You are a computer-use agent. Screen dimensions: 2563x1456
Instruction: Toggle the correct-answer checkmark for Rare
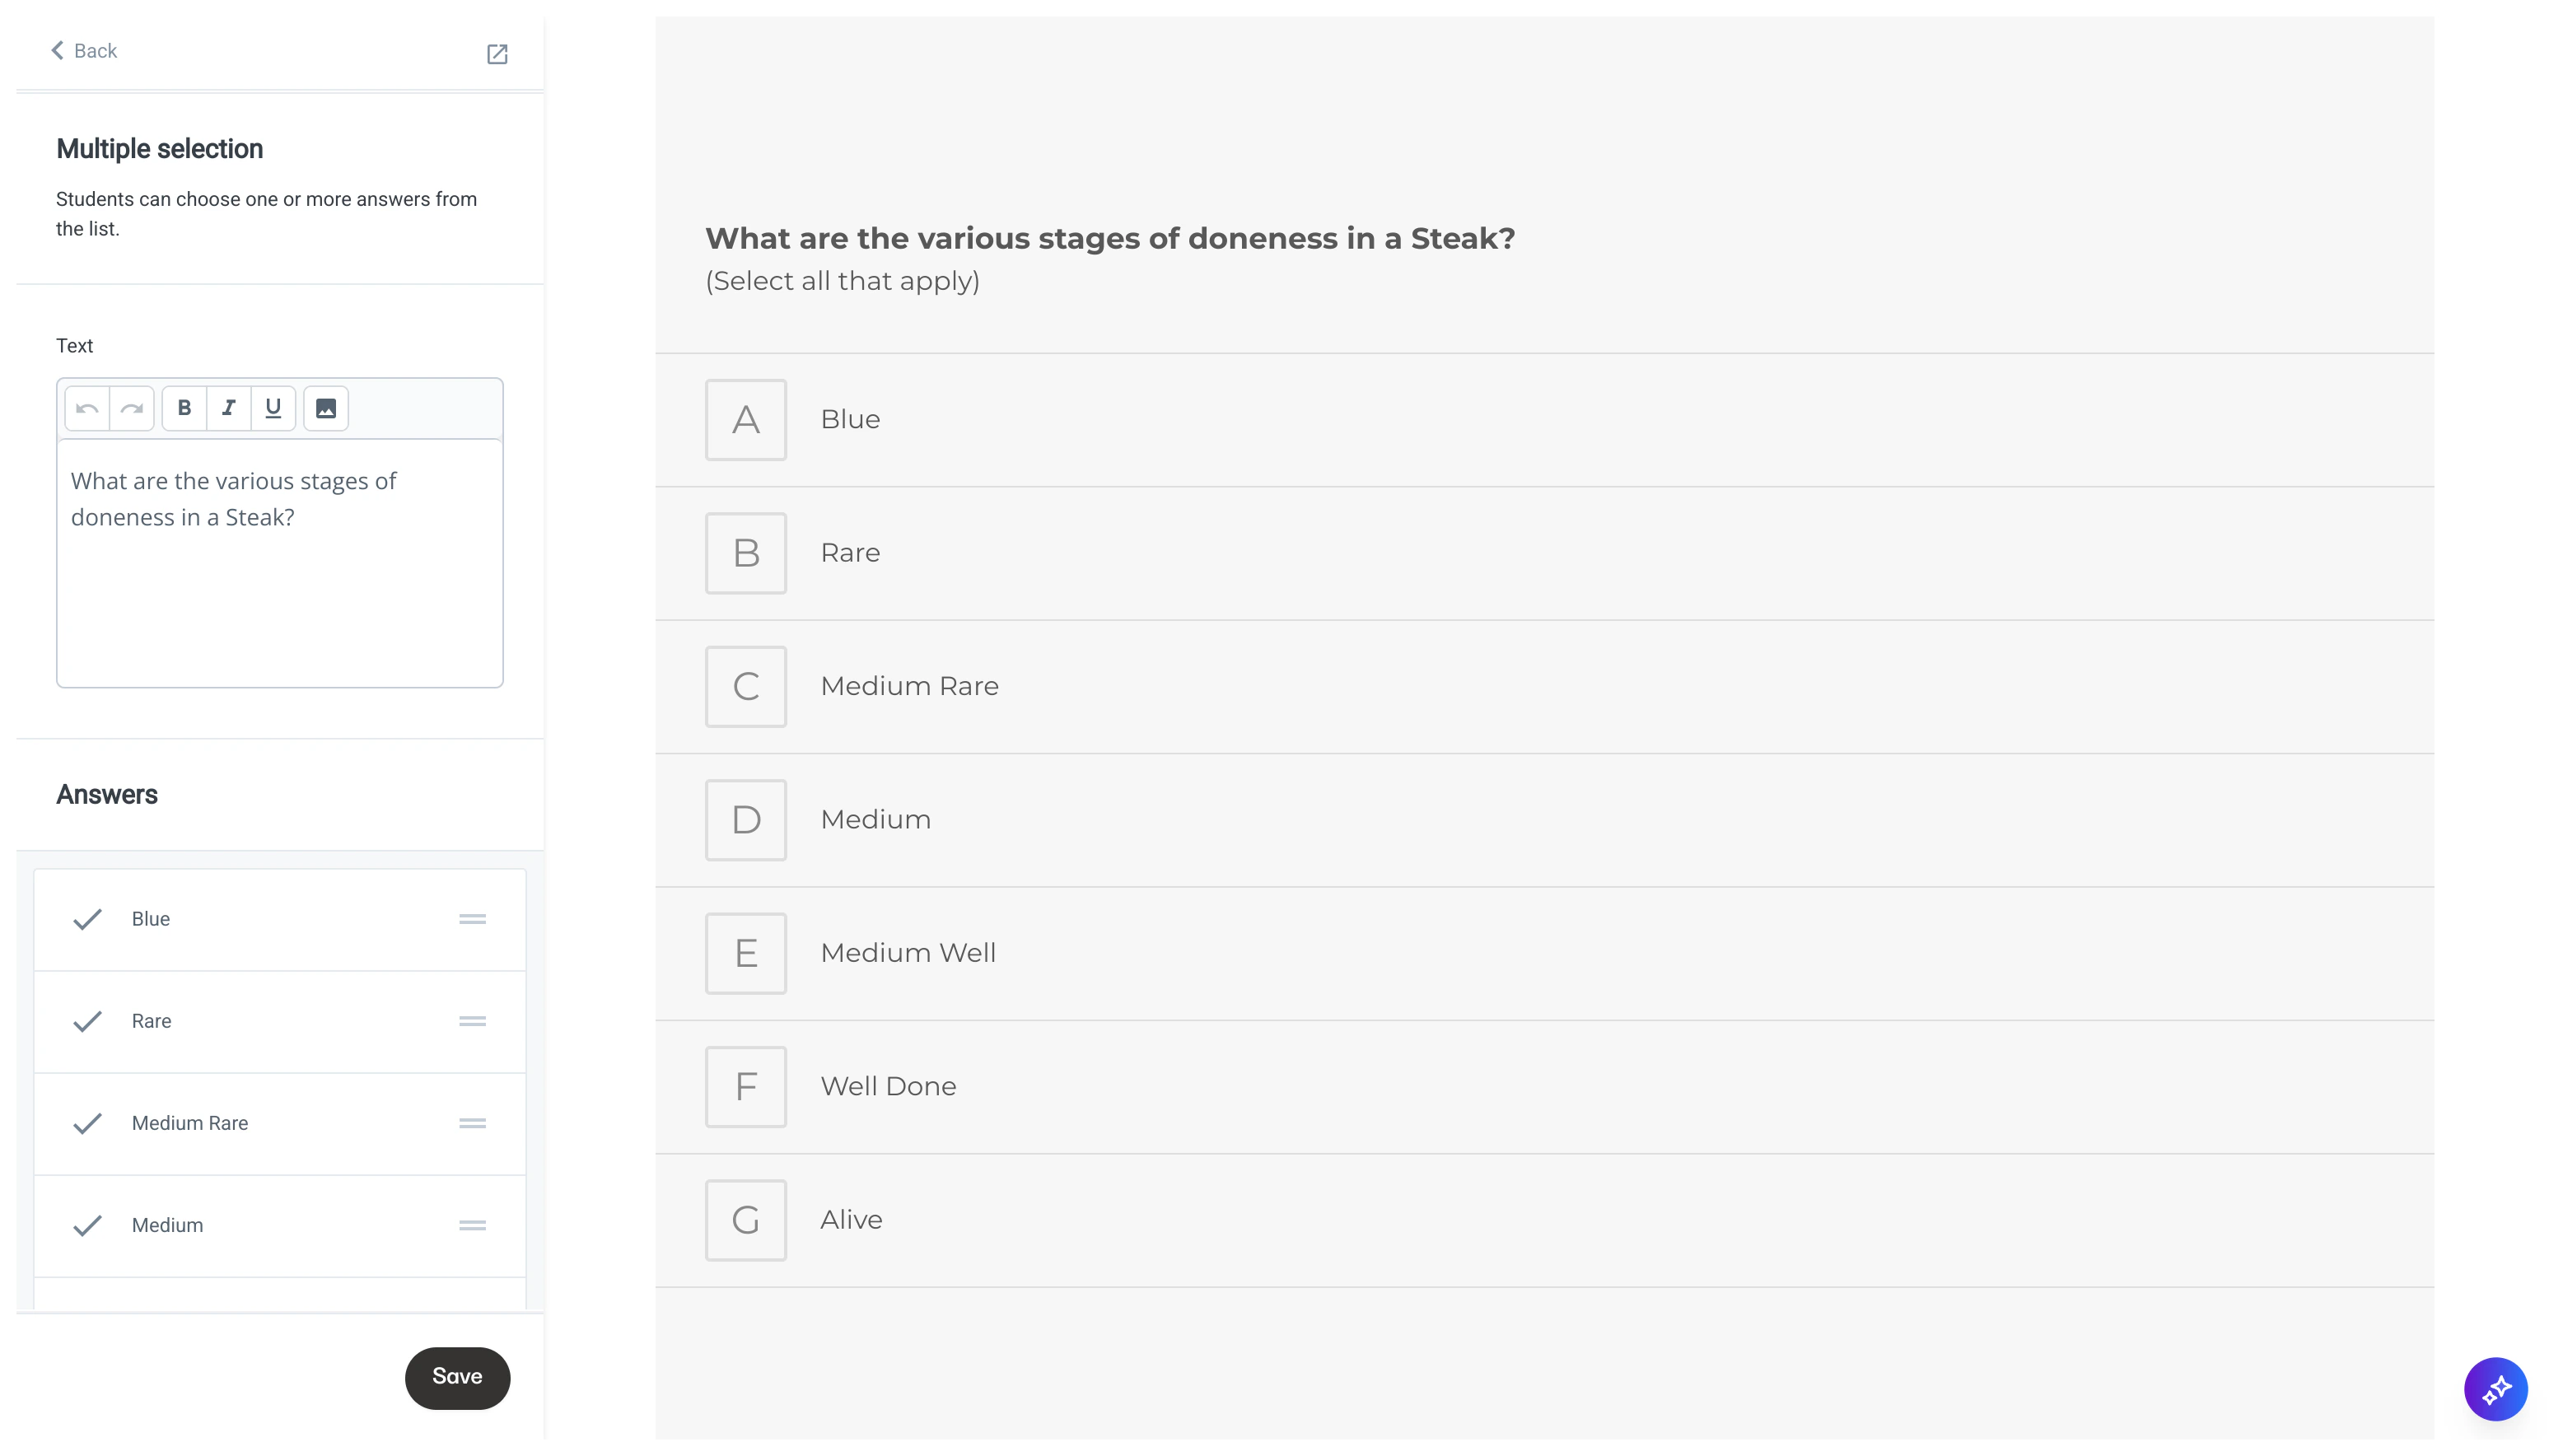[x=87, y=1022]
